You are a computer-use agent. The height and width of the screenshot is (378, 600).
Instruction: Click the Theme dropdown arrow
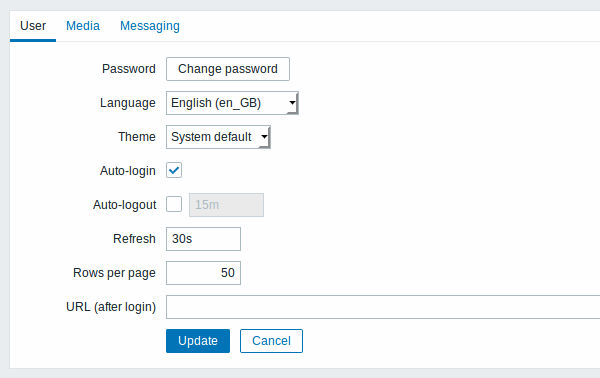pos(264,137)
